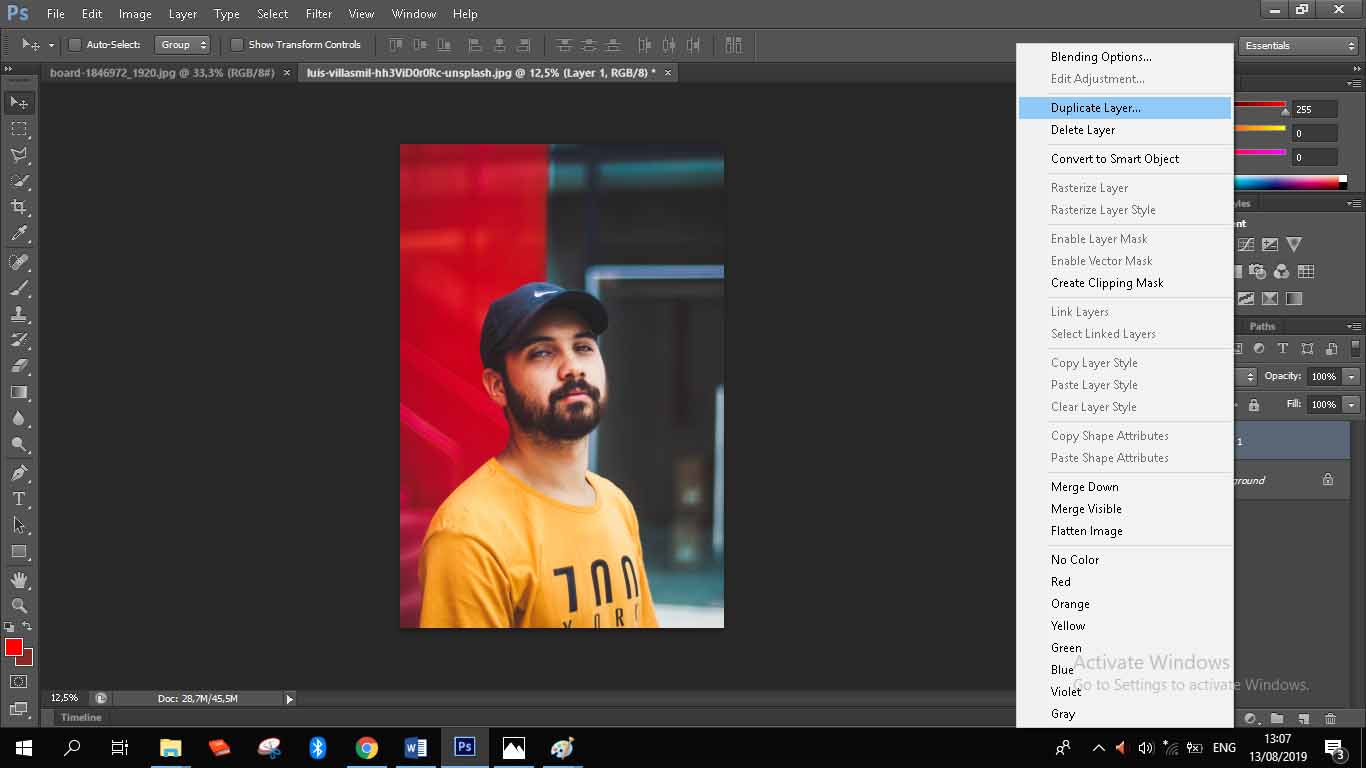Screen dimensions: 1366x768
Task: Click Merge Down in context menu
Action: pos(1084,487)
